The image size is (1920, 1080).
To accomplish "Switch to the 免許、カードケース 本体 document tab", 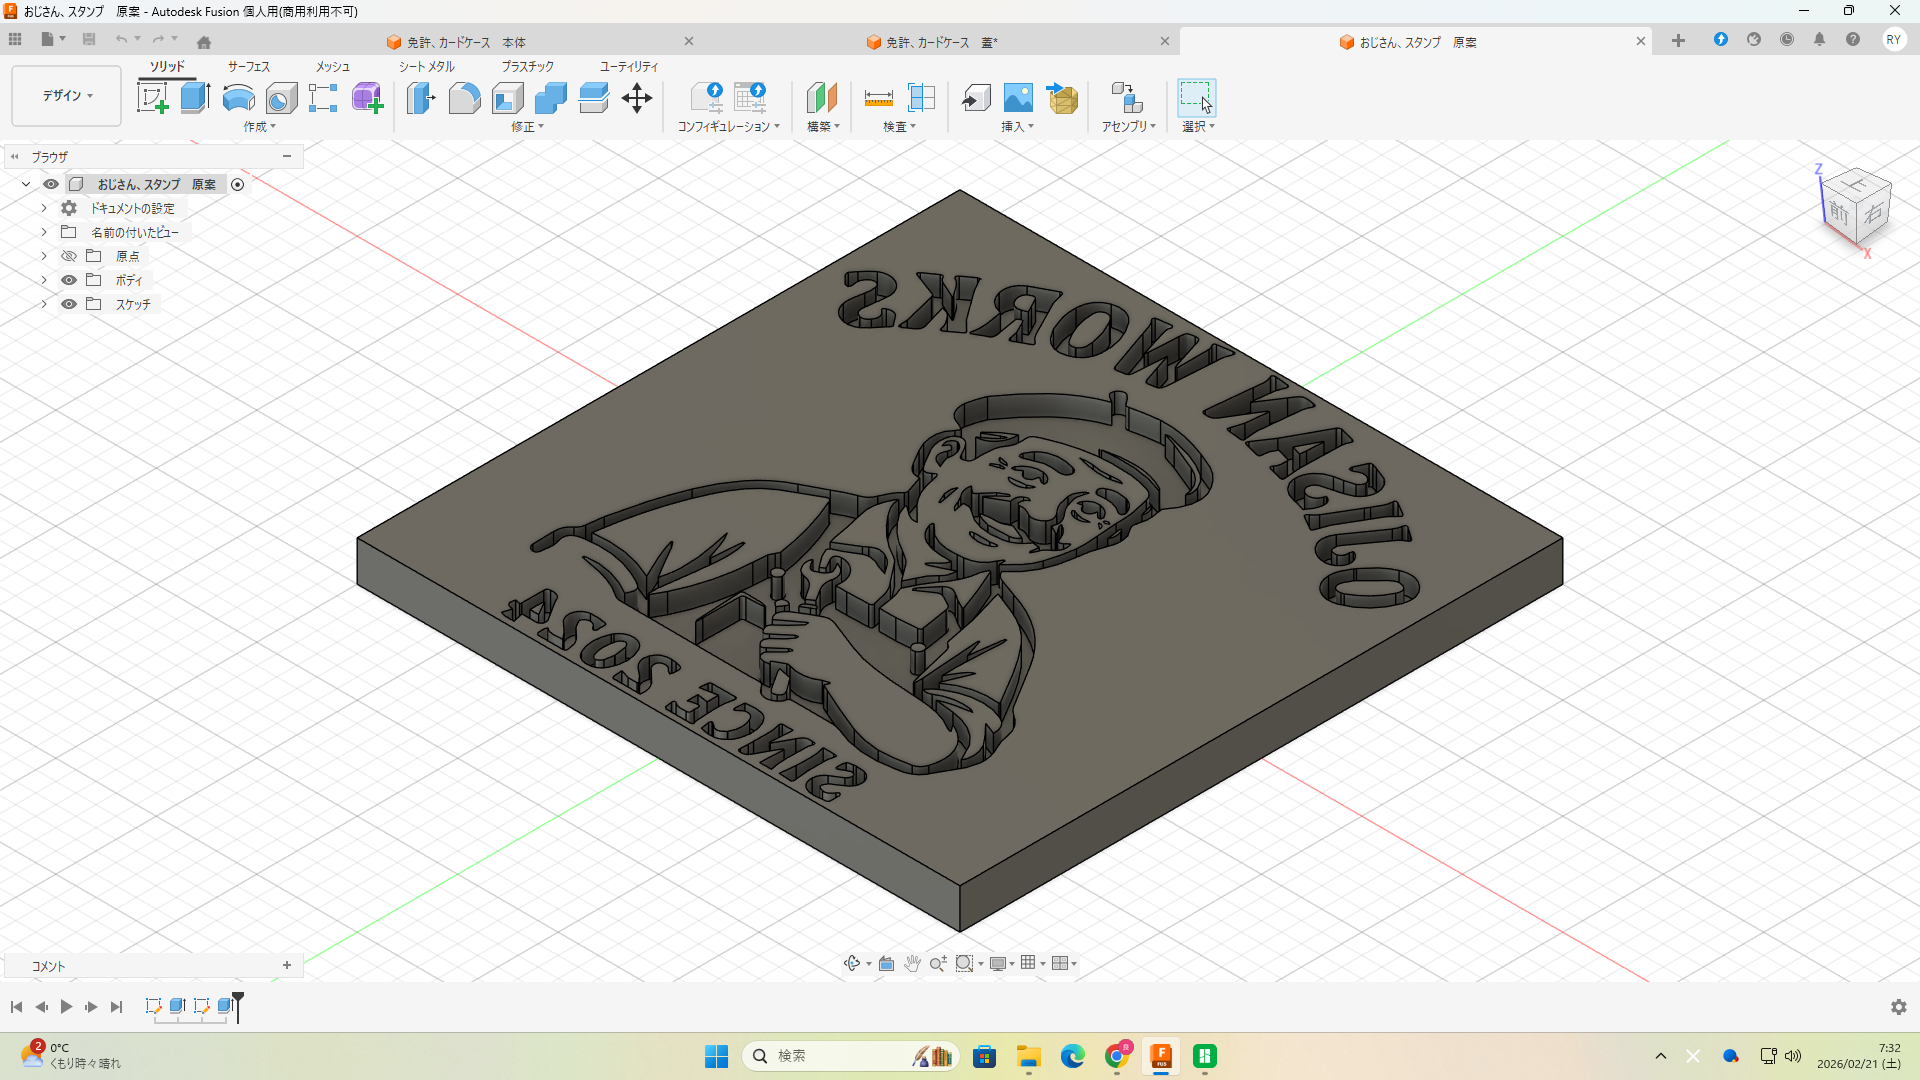I will (x=466, y=42).
